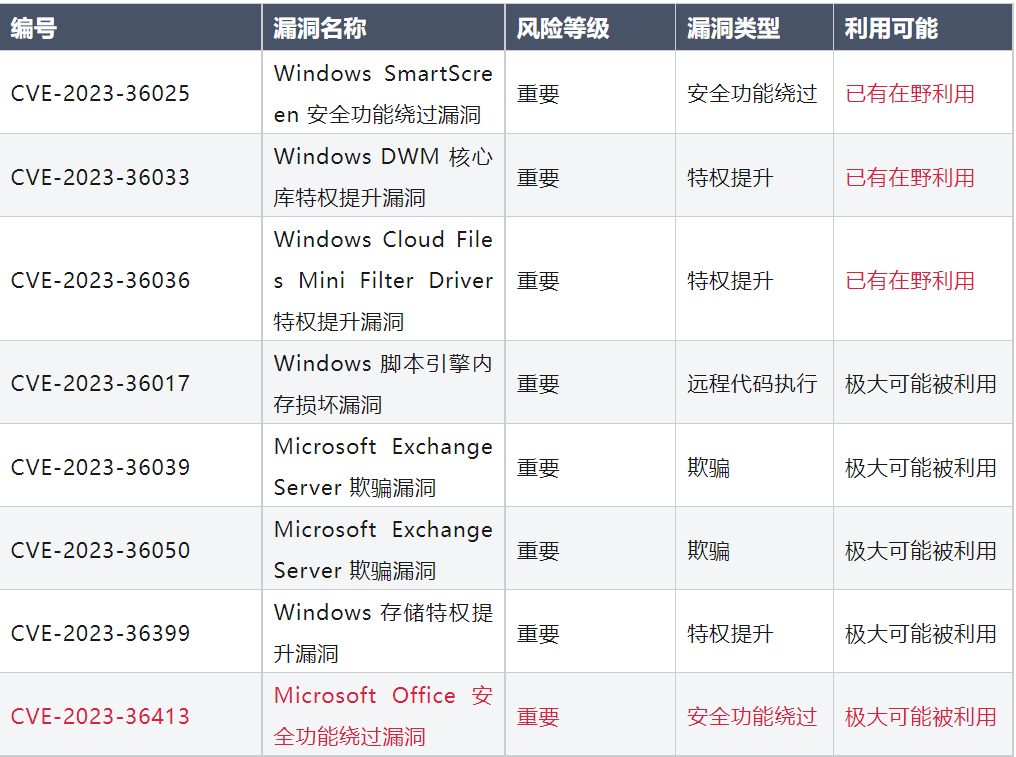Click 重要 risk level in CVE-2023-36033 row

pyautogui.click(x=538, y=177)
